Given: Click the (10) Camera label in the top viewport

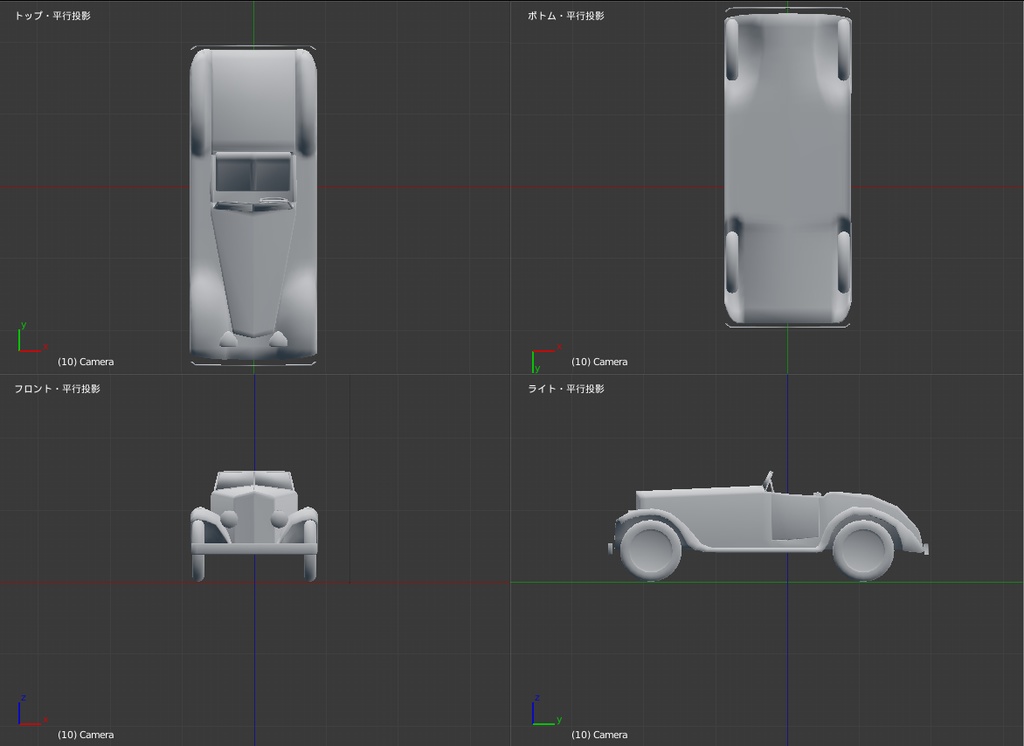Looking at the screenshot, I should [x=86, y=361].
